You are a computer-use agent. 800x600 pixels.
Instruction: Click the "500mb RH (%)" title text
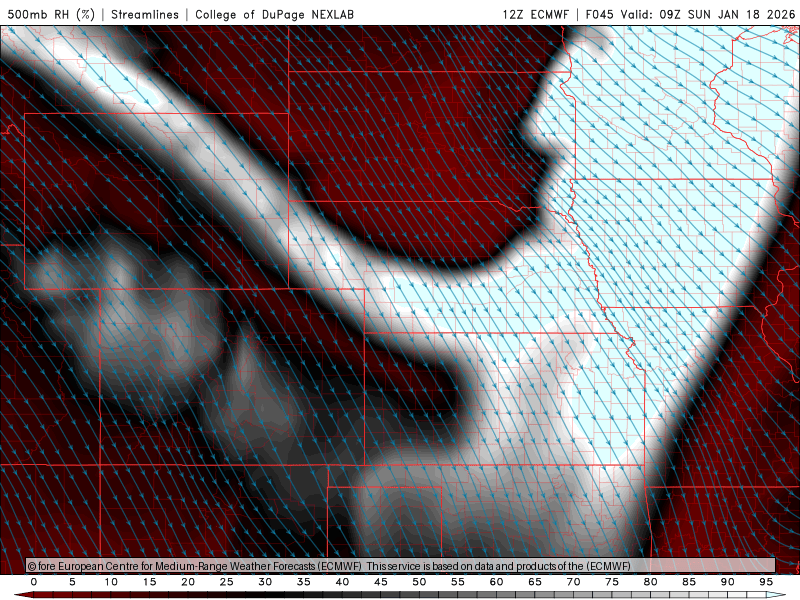click(51, 14)
